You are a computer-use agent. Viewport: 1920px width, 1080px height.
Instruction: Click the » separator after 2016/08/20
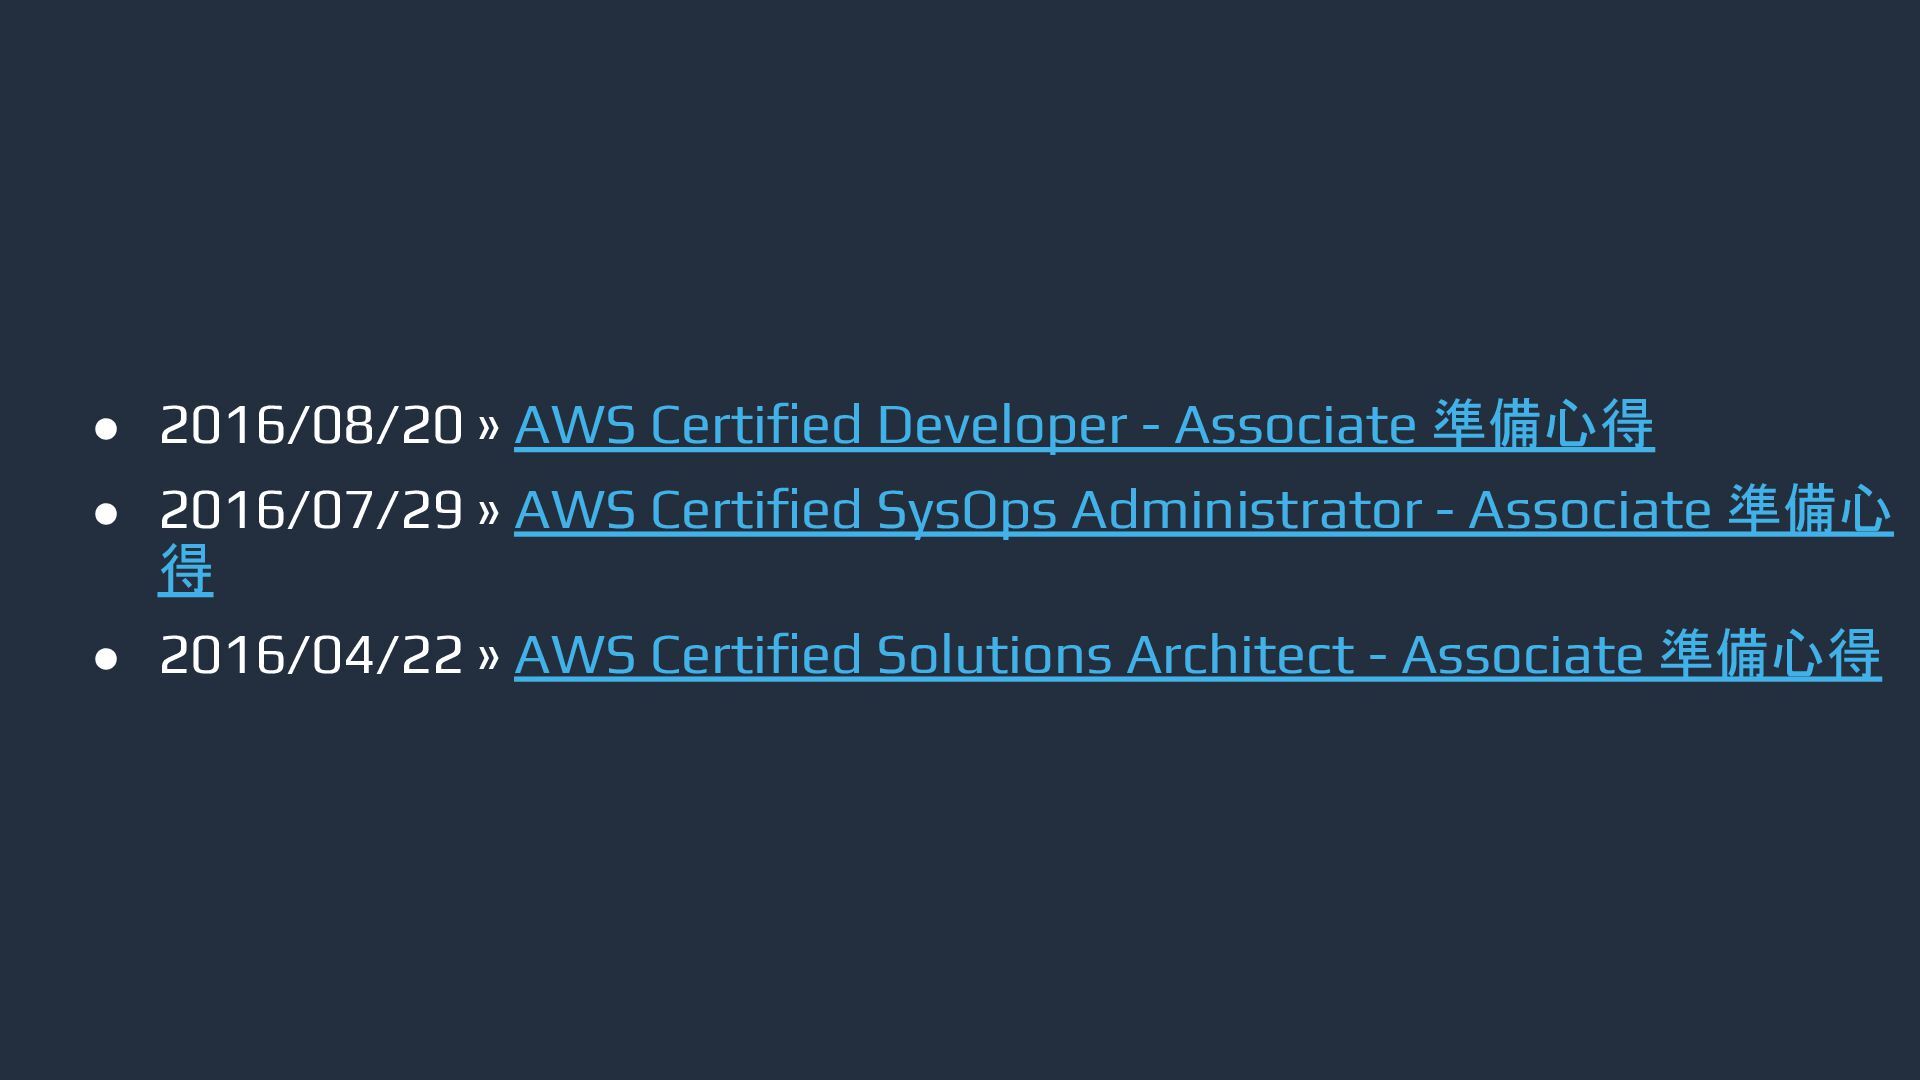(x=488, y=427)
